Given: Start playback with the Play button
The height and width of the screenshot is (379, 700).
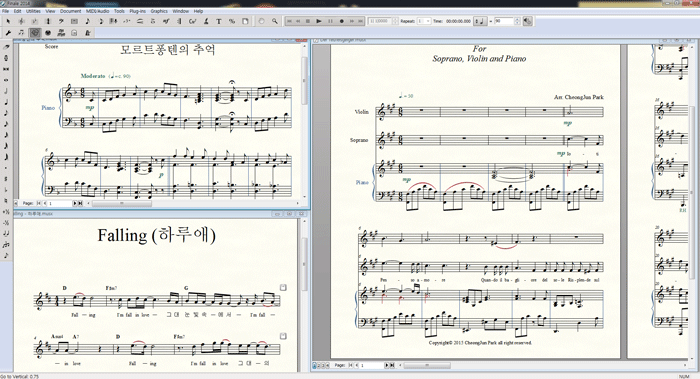Looking at the screenshot, I should click(319, 21).
